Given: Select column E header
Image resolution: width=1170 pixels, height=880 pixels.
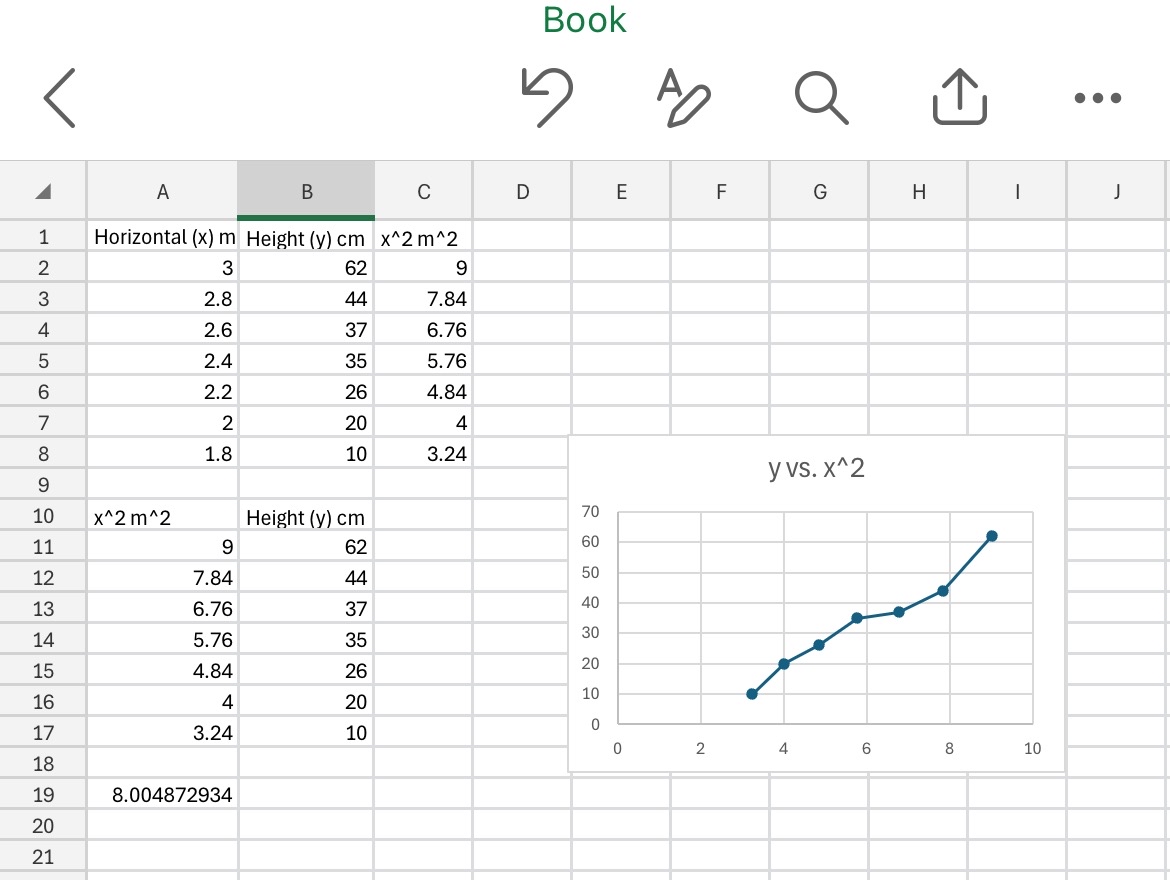Looking at the screenshot, I should click(x=622, y=192).
